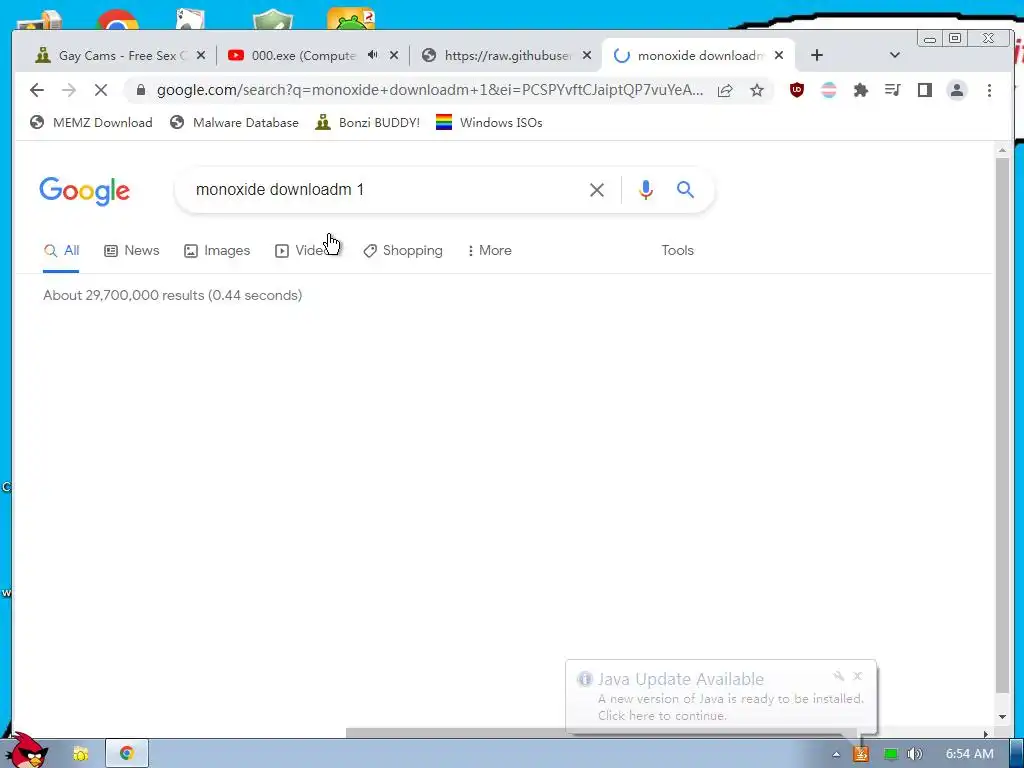The image size is (1024, 768).
Task: Open the Extensions puzzle menu
Action: pos(861,90)
